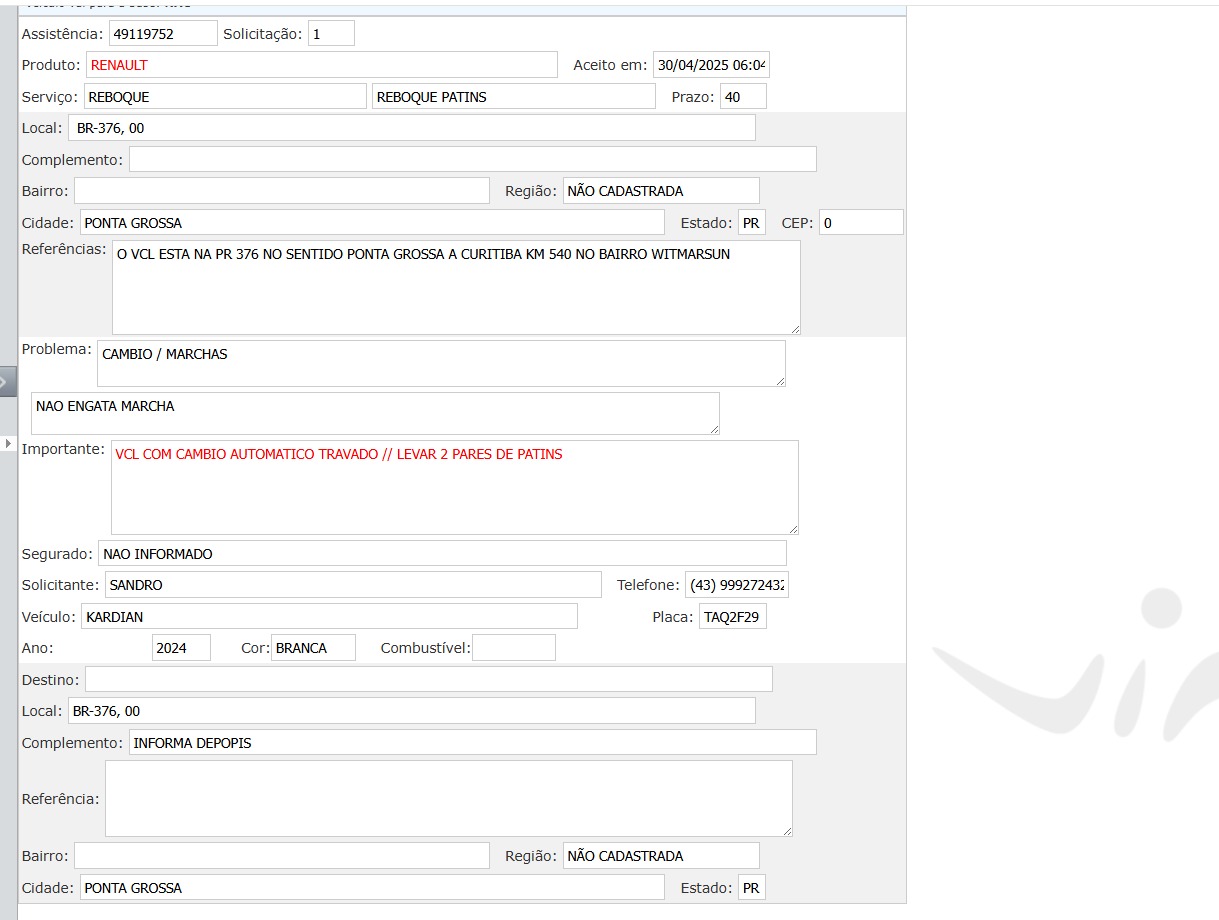Focus the empty Destino field

click(x=428, y=680)
